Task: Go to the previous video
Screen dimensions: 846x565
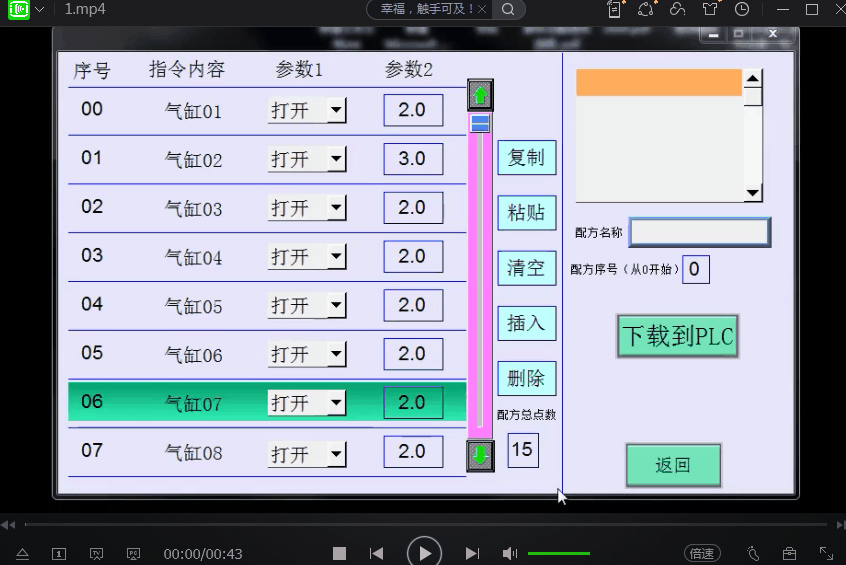Action: [x=376, y=553]
